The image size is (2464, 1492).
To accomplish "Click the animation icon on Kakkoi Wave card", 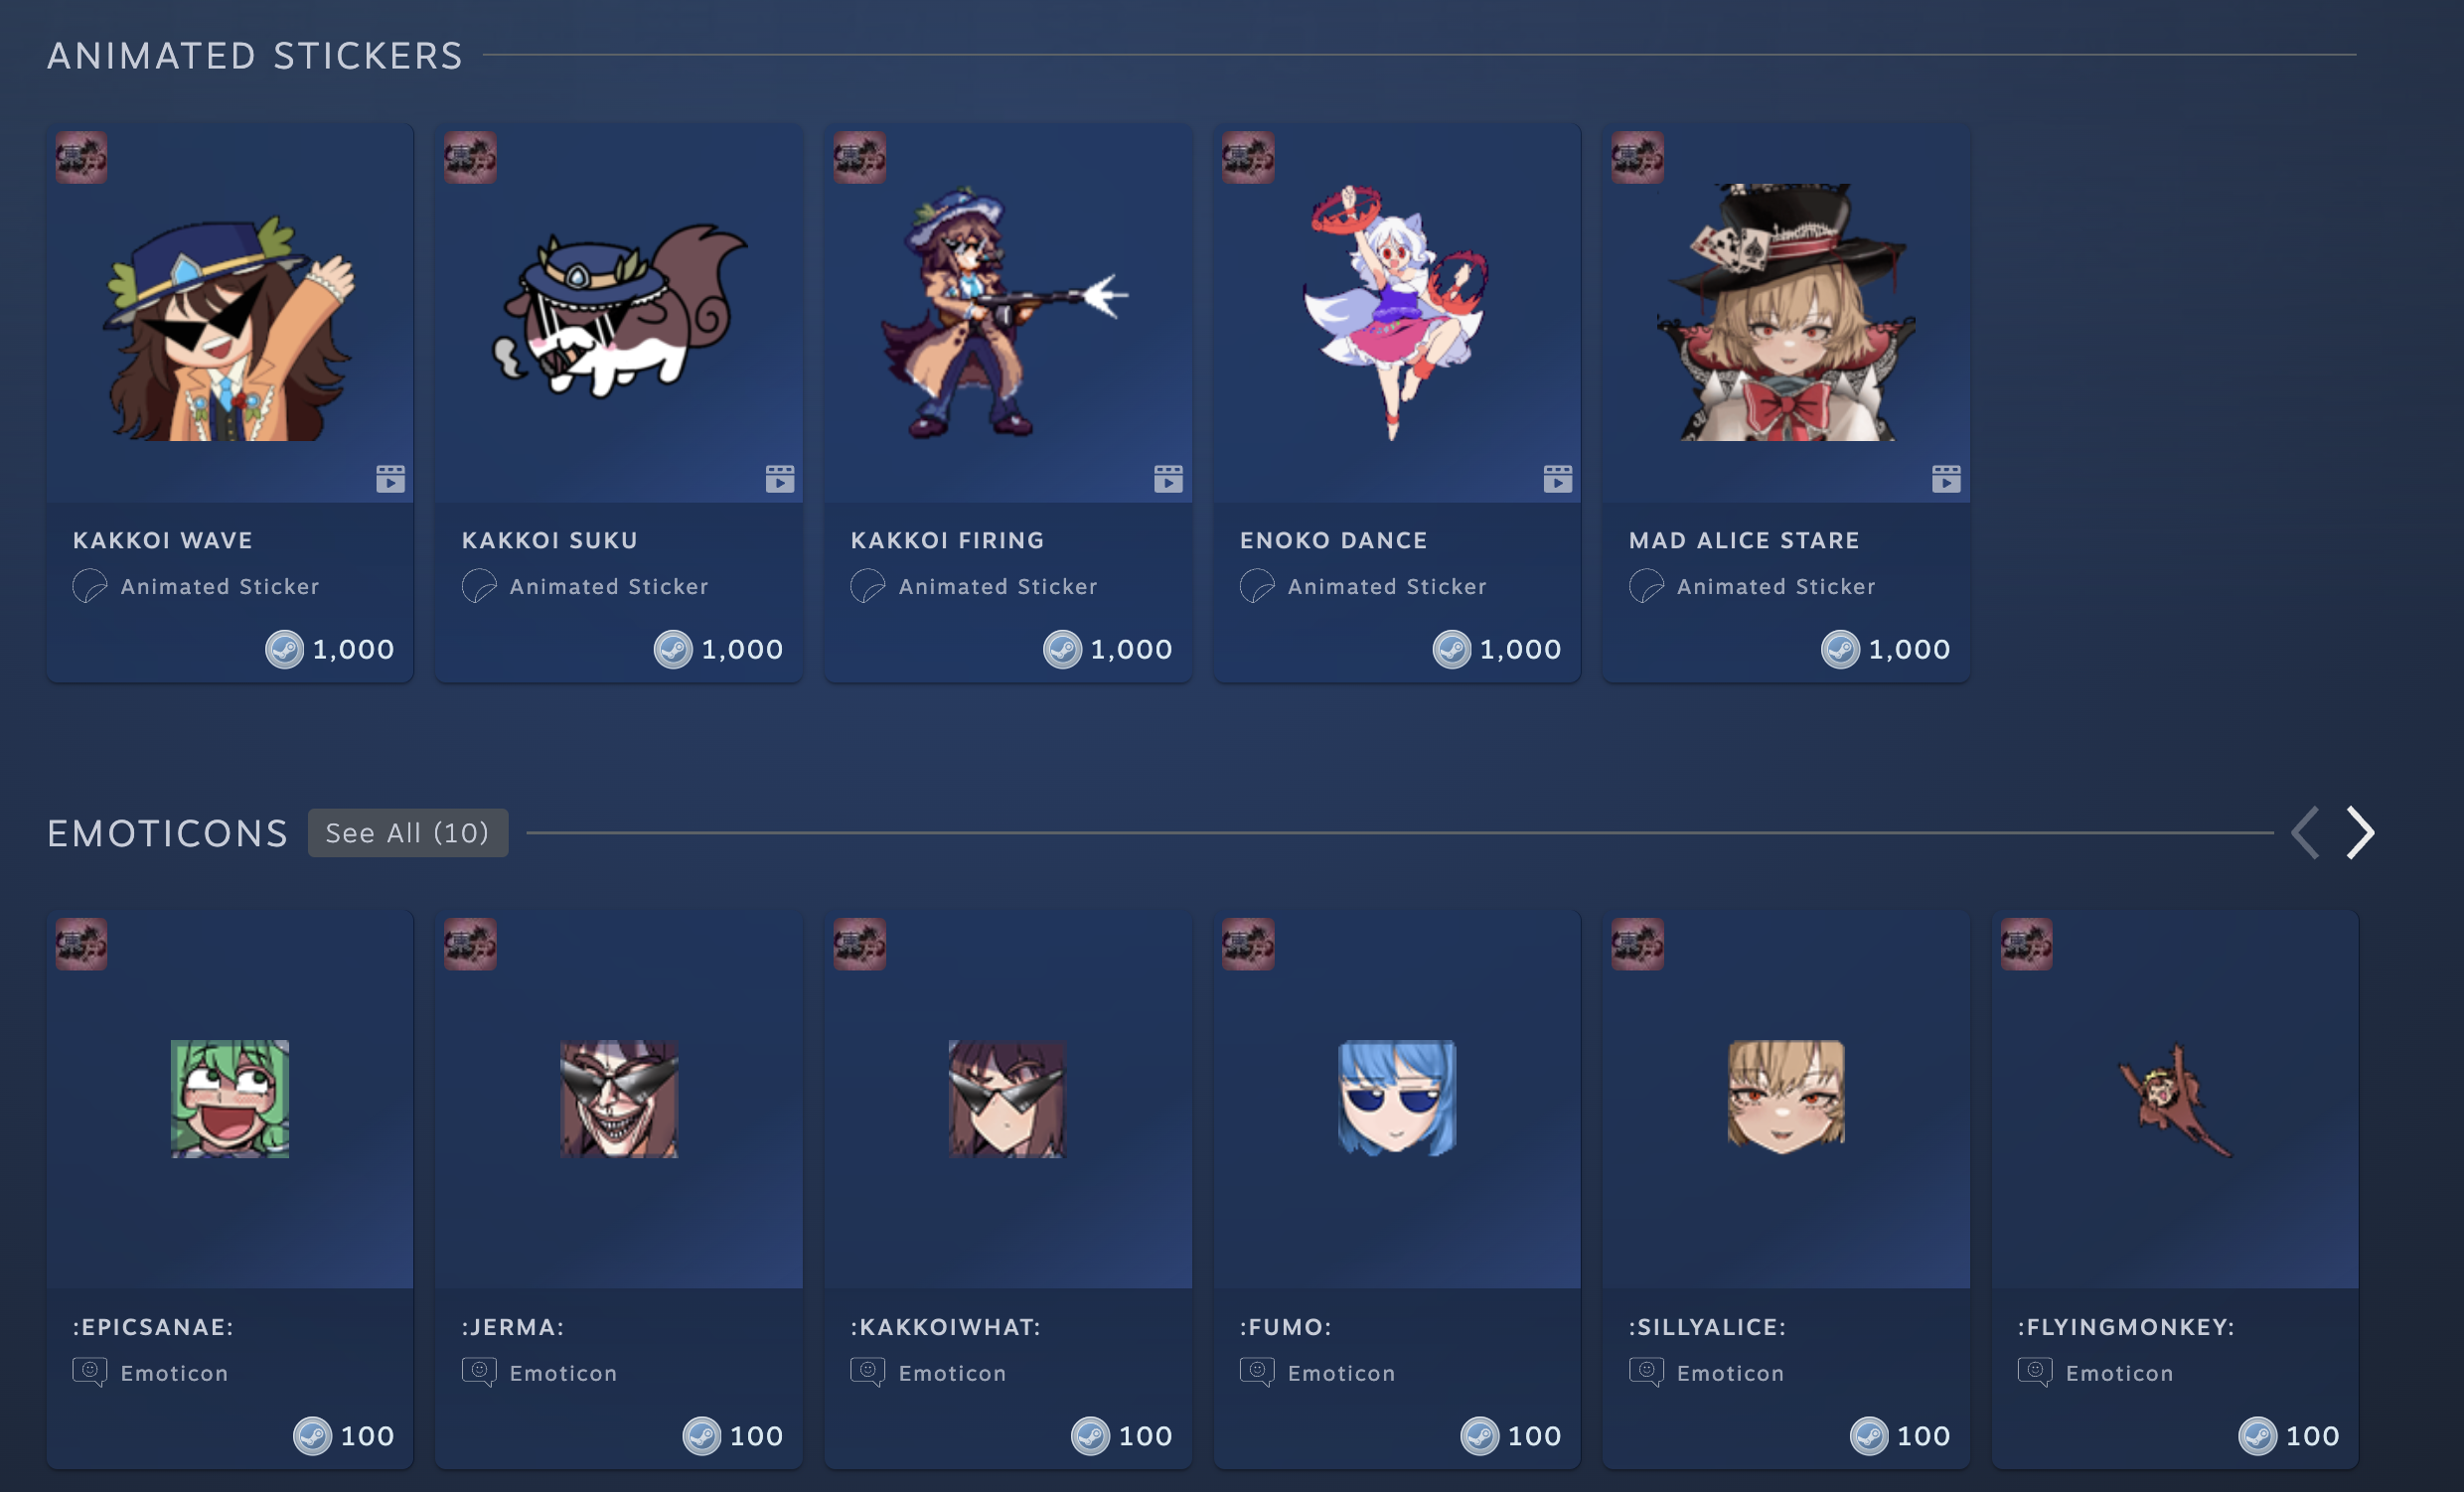I will pyautogui.click(x=391, y=479).
